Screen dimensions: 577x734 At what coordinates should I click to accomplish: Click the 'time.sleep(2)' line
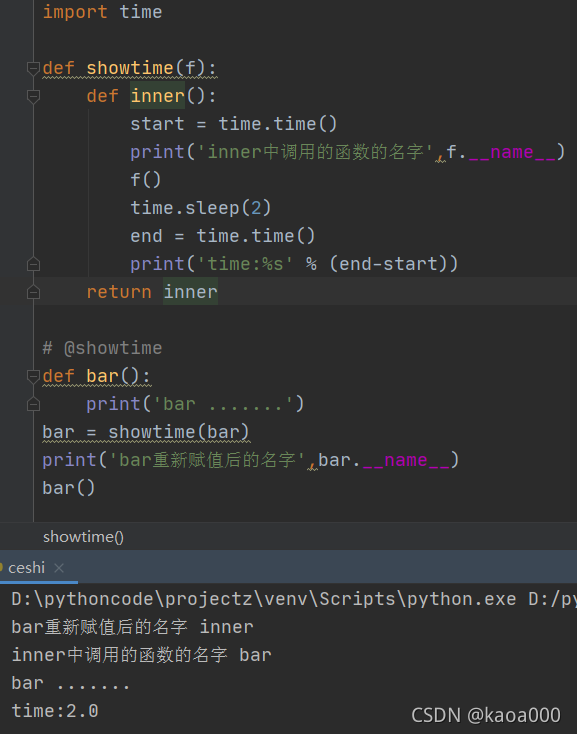(200, 208)
